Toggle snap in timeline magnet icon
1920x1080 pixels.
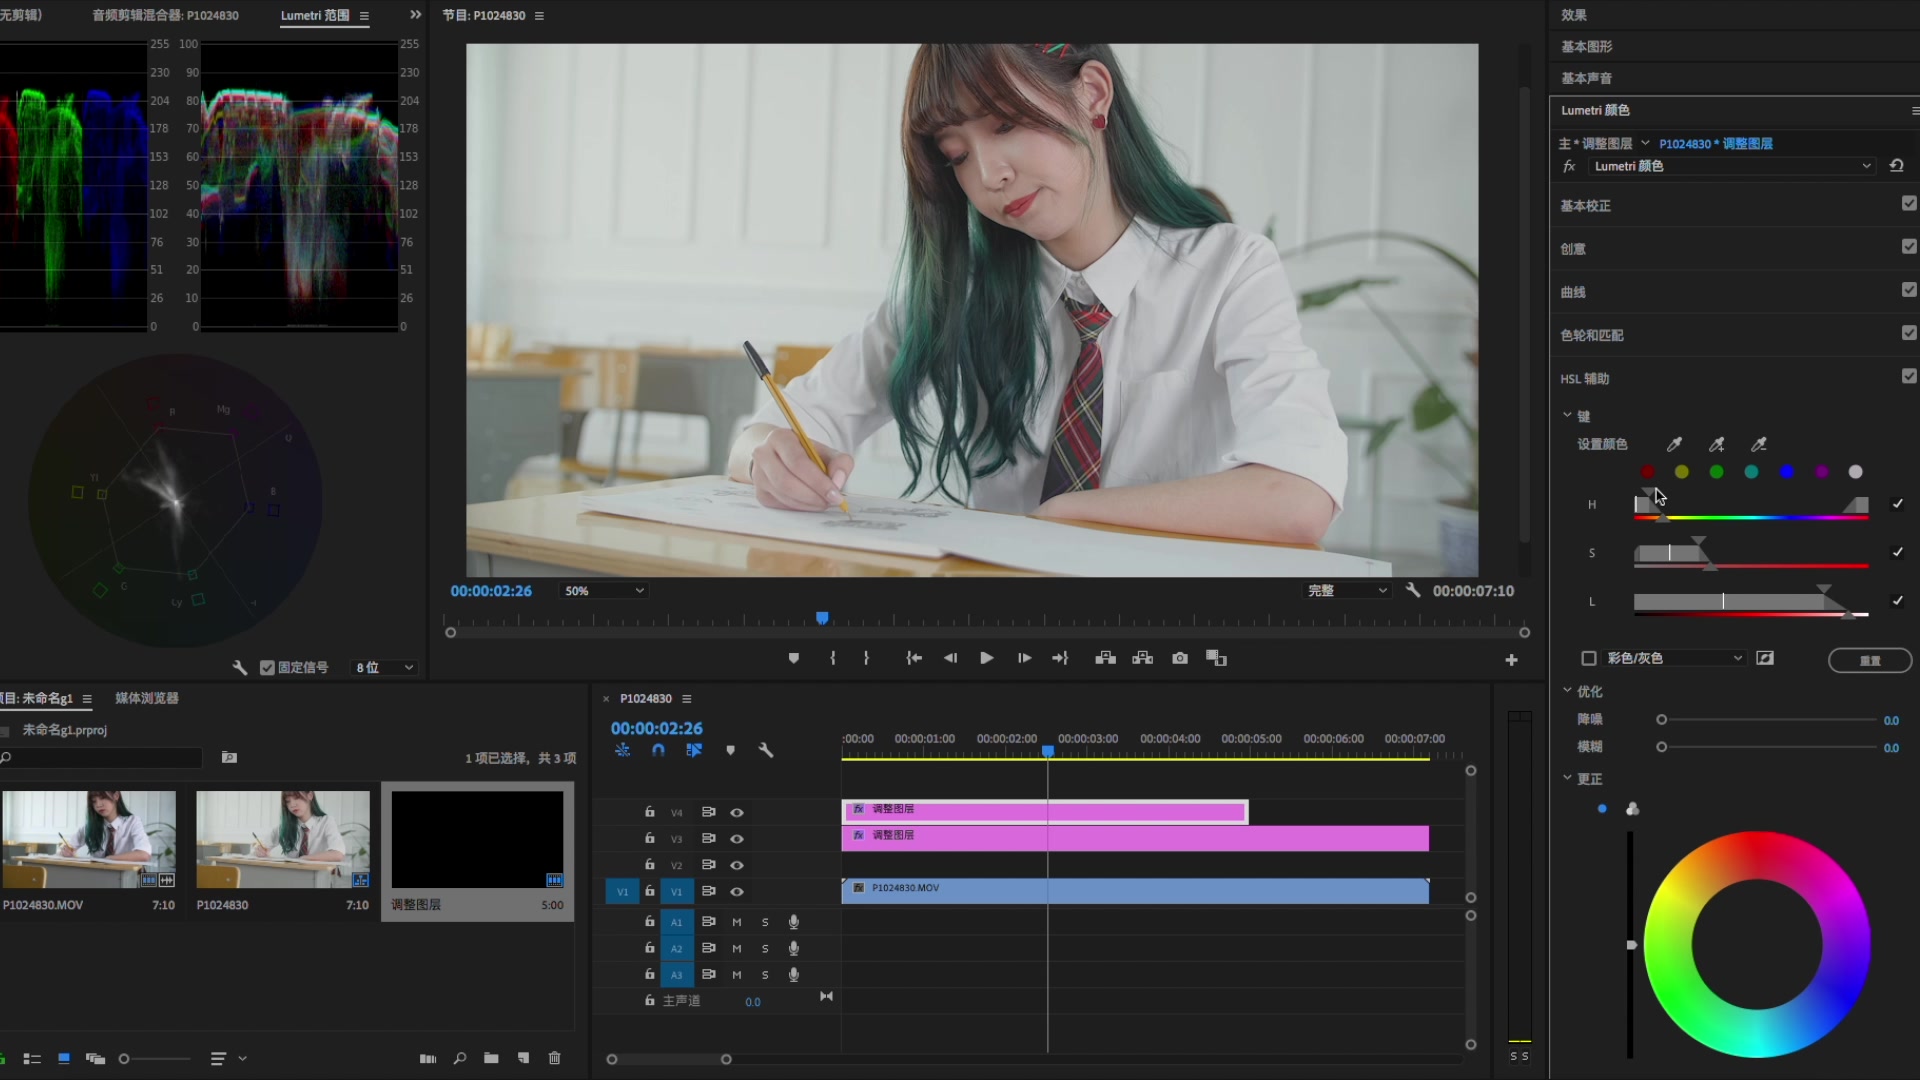(x=658, y=750)
